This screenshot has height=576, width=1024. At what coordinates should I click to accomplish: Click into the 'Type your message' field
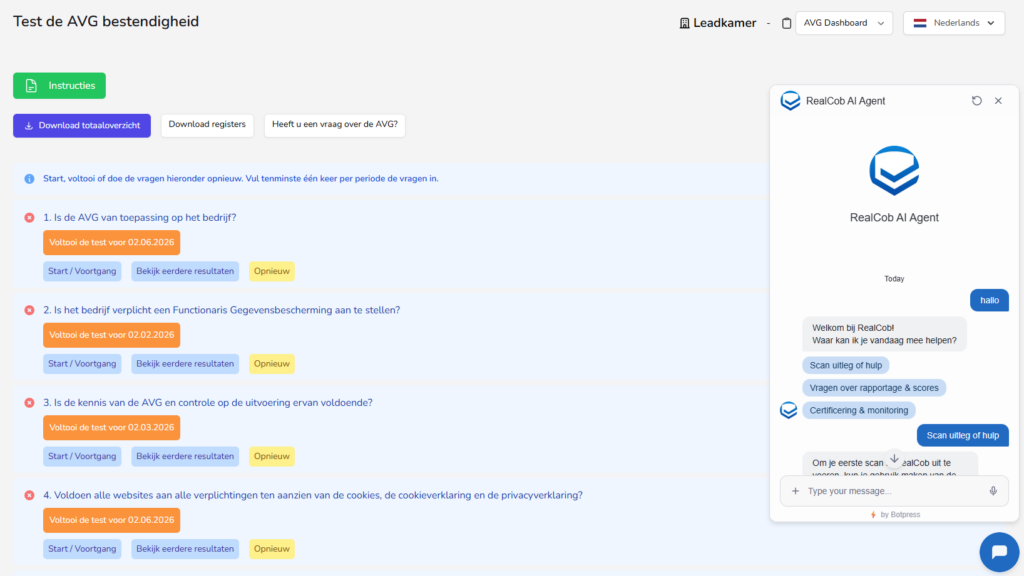890,491
